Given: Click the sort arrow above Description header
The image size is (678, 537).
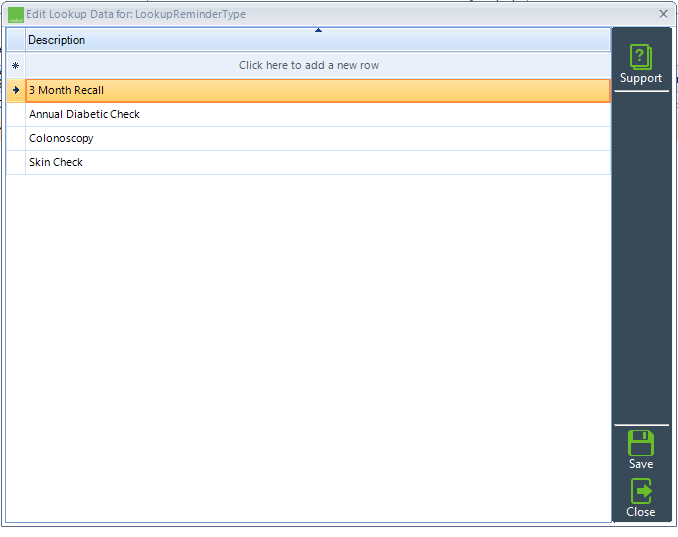Looking at the screenshot, I should (x=318, y=31).
